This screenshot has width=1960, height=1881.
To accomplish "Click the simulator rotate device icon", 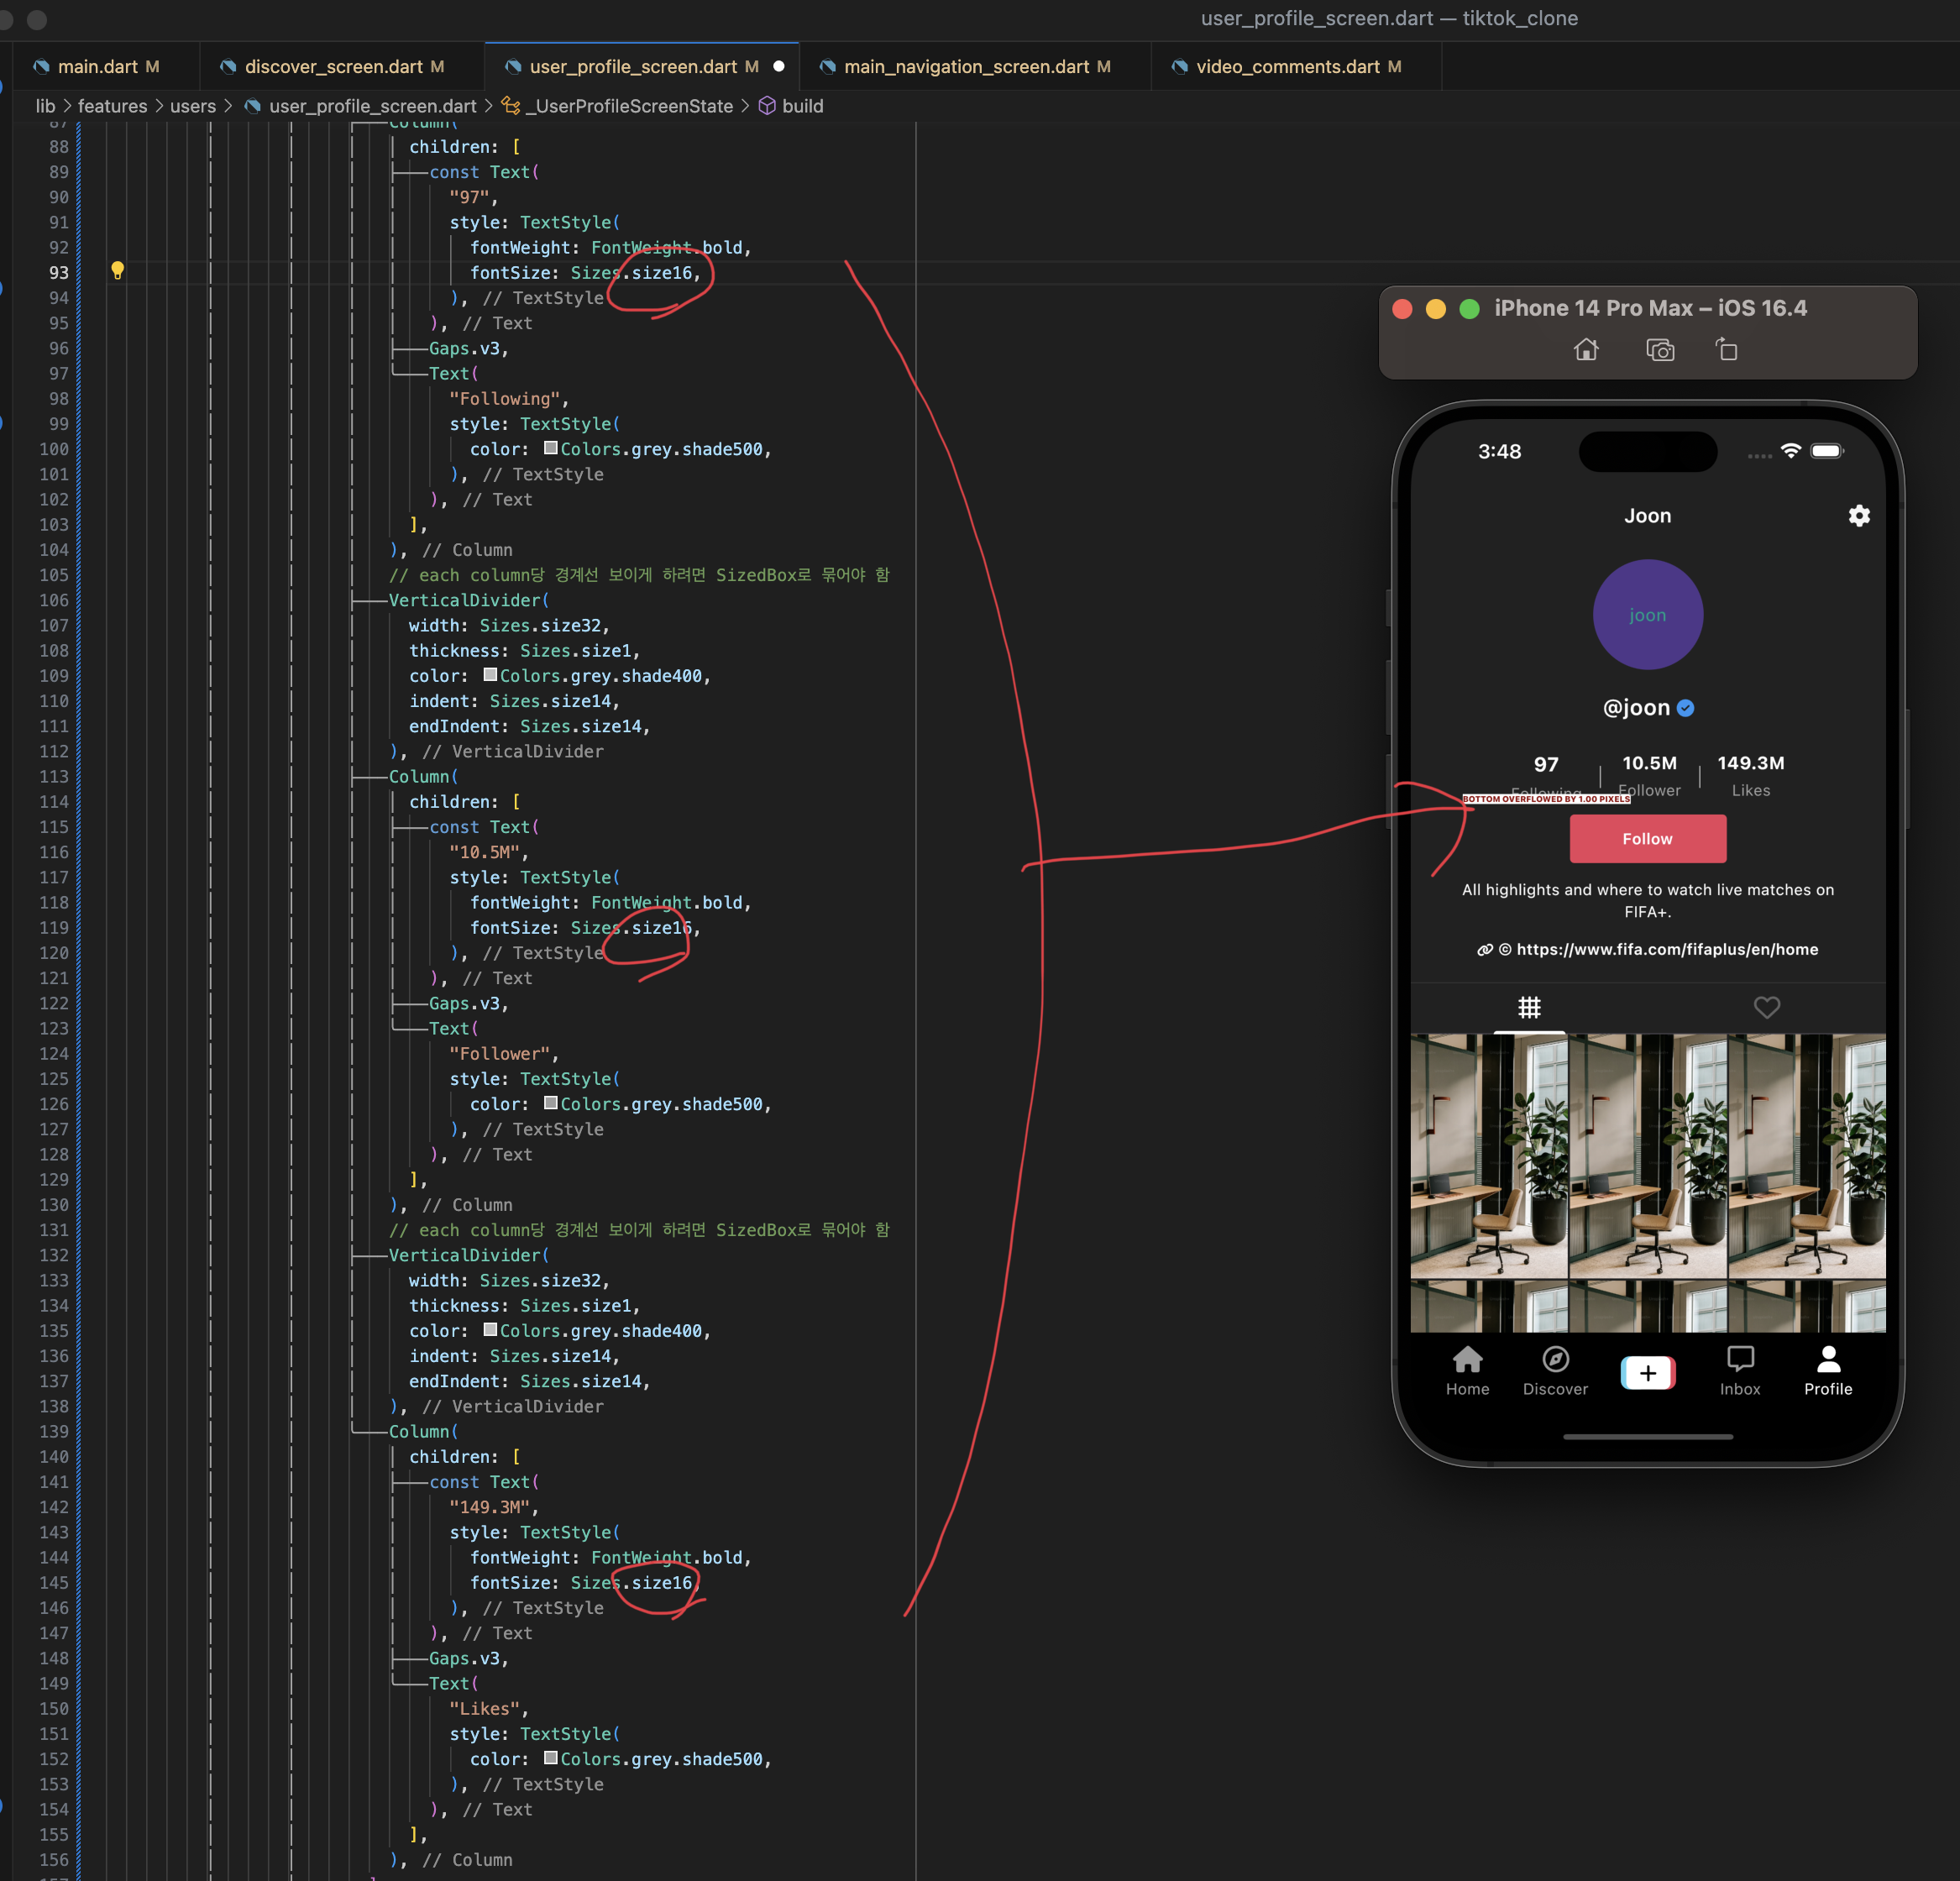I will point(1727,350).
